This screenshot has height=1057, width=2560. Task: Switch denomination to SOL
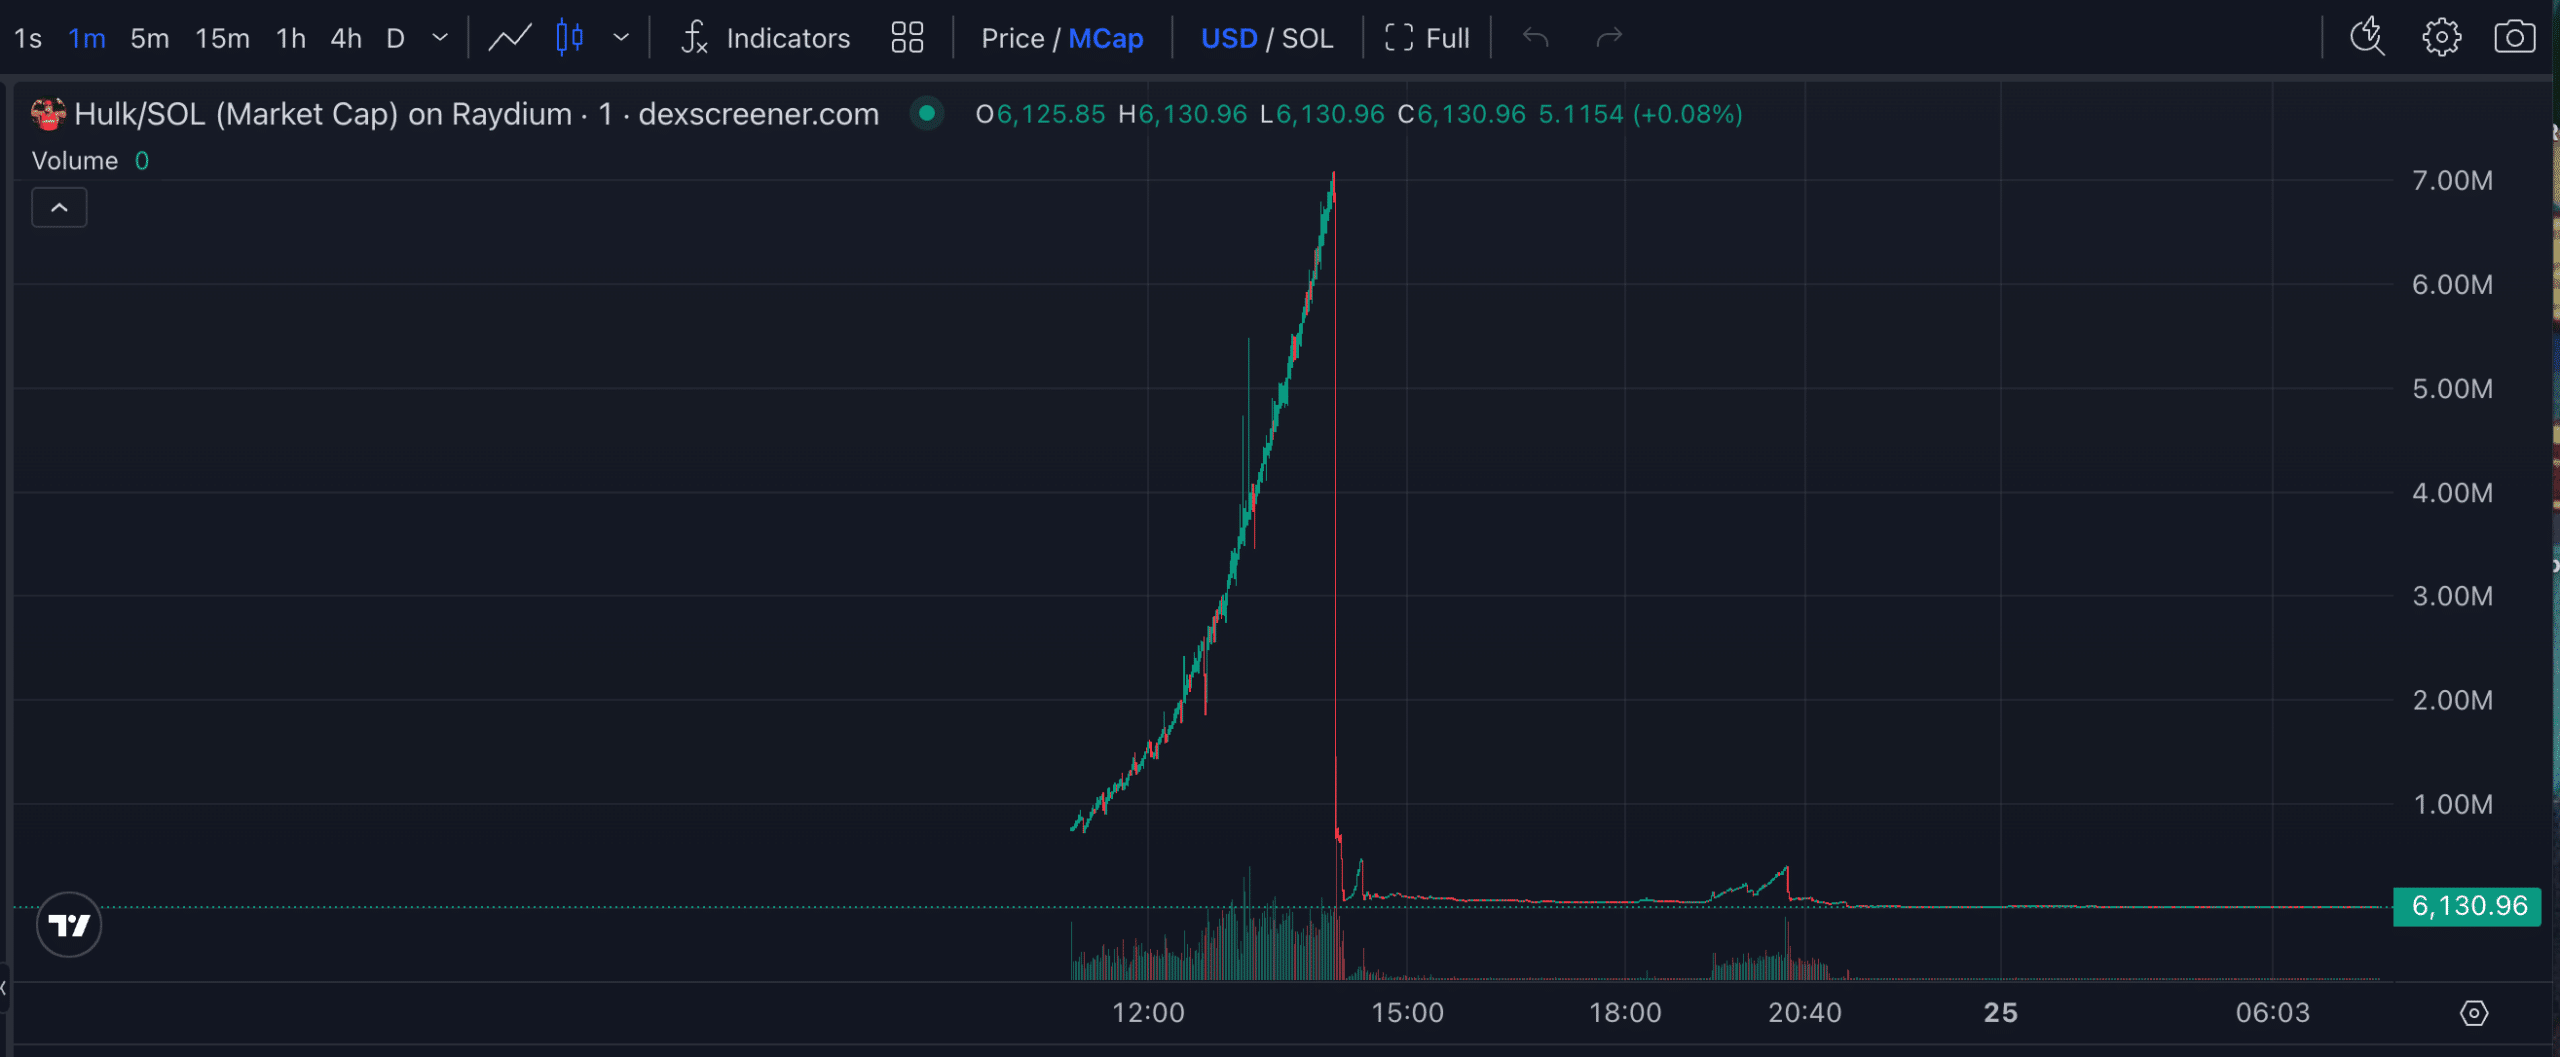[x=1307, y=38]
